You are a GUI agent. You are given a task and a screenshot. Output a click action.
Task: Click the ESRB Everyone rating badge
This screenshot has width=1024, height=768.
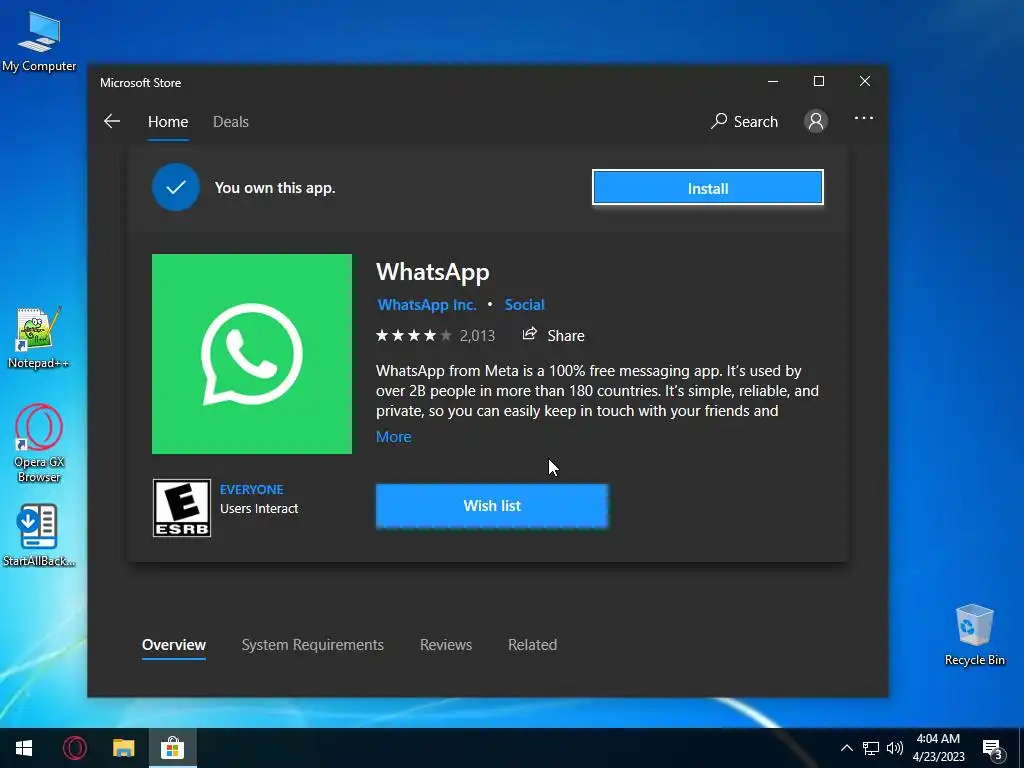coord(182,507)
